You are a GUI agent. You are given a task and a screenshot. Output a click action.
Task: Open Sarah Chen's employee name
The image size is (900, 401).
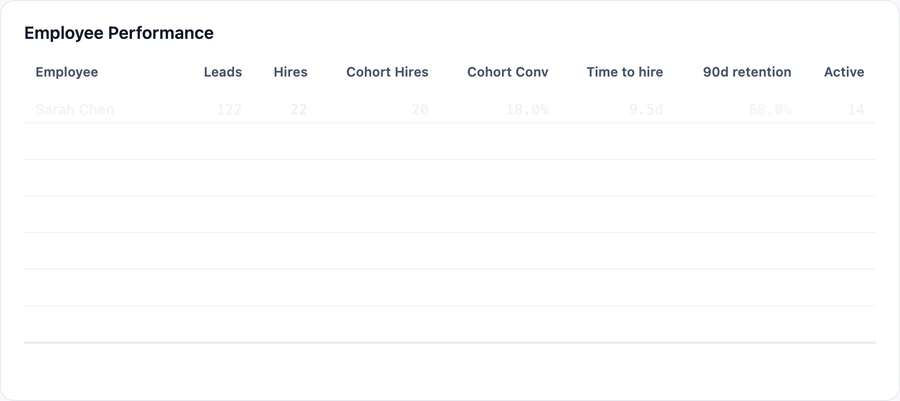coord(75,110)
